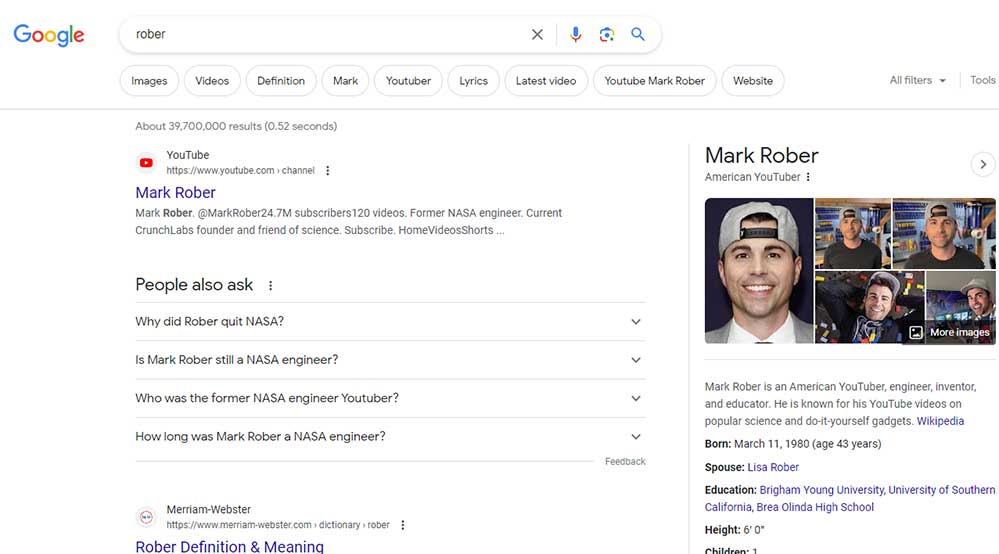Expand "Is Mark Rober still a NASA engineer?"
The image size is (999, 554).
pos(390,360)
